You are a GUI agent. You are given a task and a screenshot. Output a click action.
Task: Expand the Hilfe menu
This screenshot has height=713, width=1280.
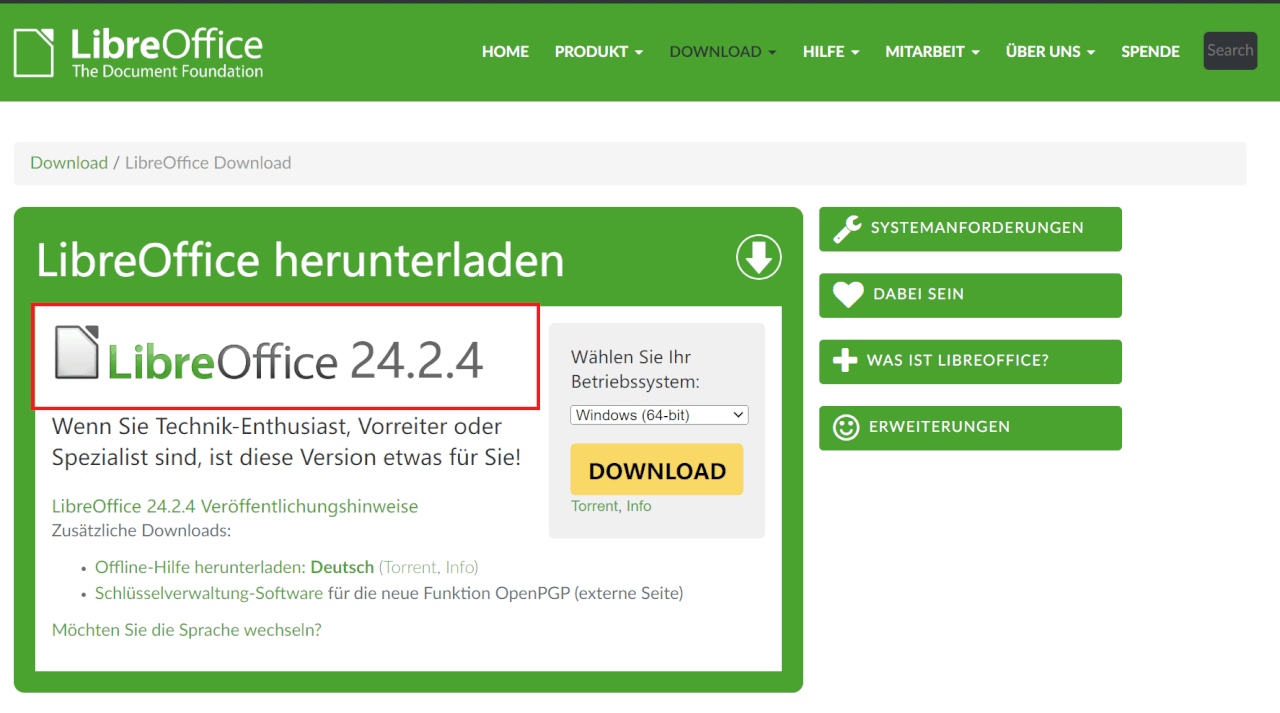click(x=830, y=52)
